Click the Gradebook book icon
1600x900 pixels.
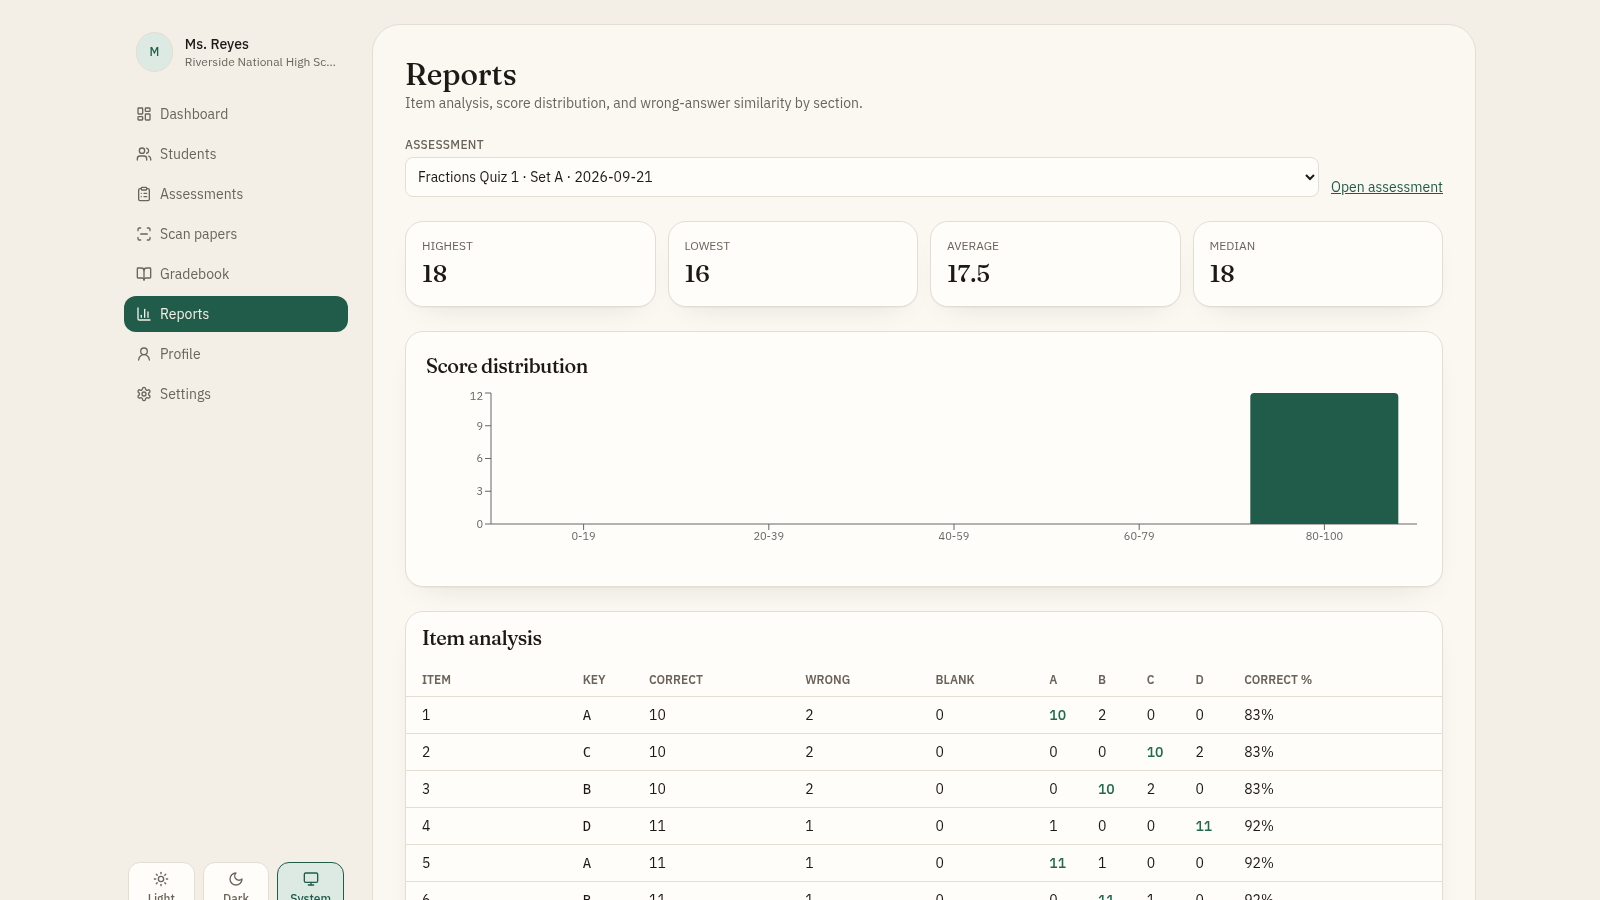(x=144, y=274)
